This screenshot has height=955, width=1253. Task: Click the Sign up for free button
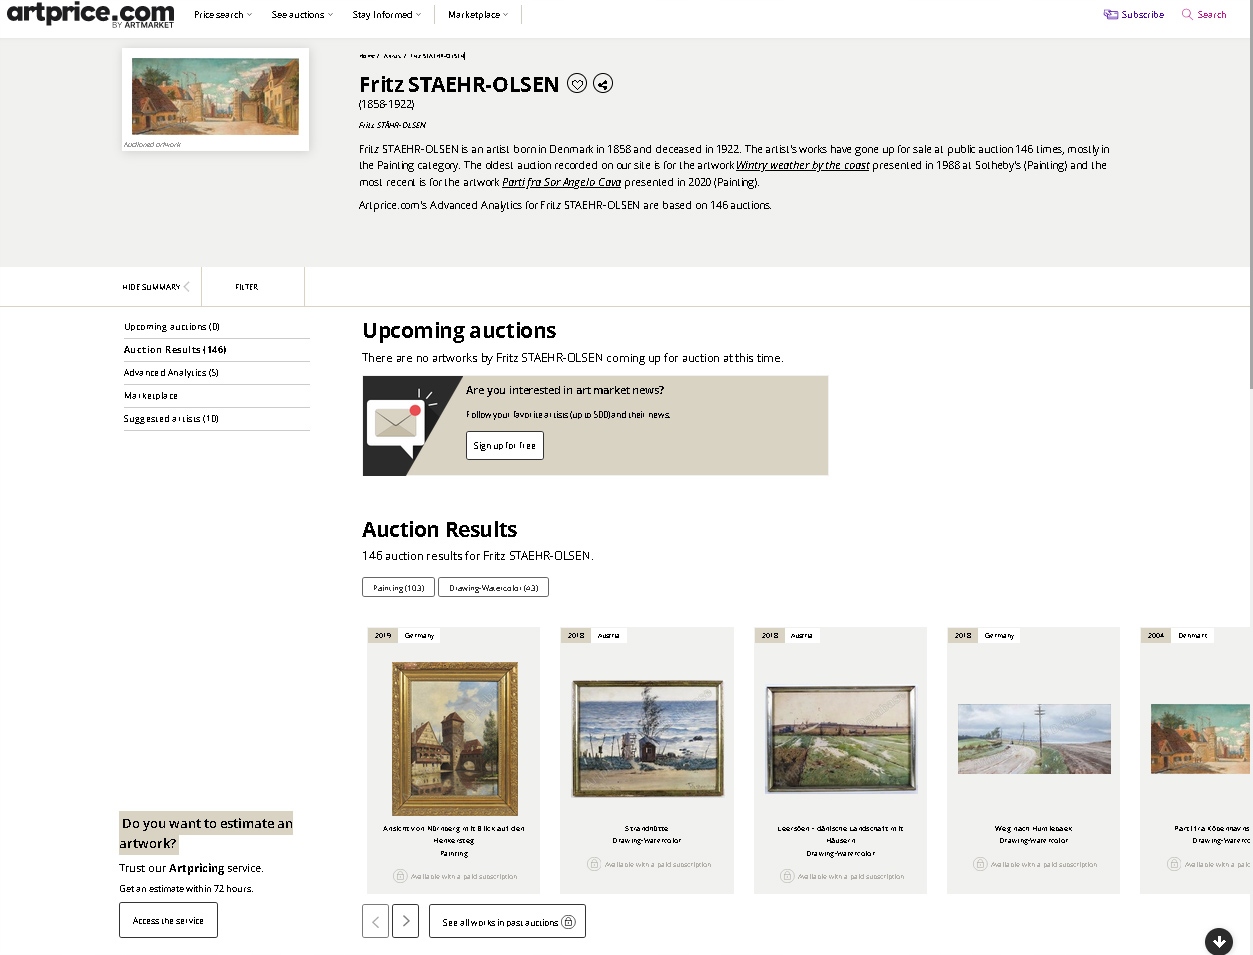pos(504,446)
